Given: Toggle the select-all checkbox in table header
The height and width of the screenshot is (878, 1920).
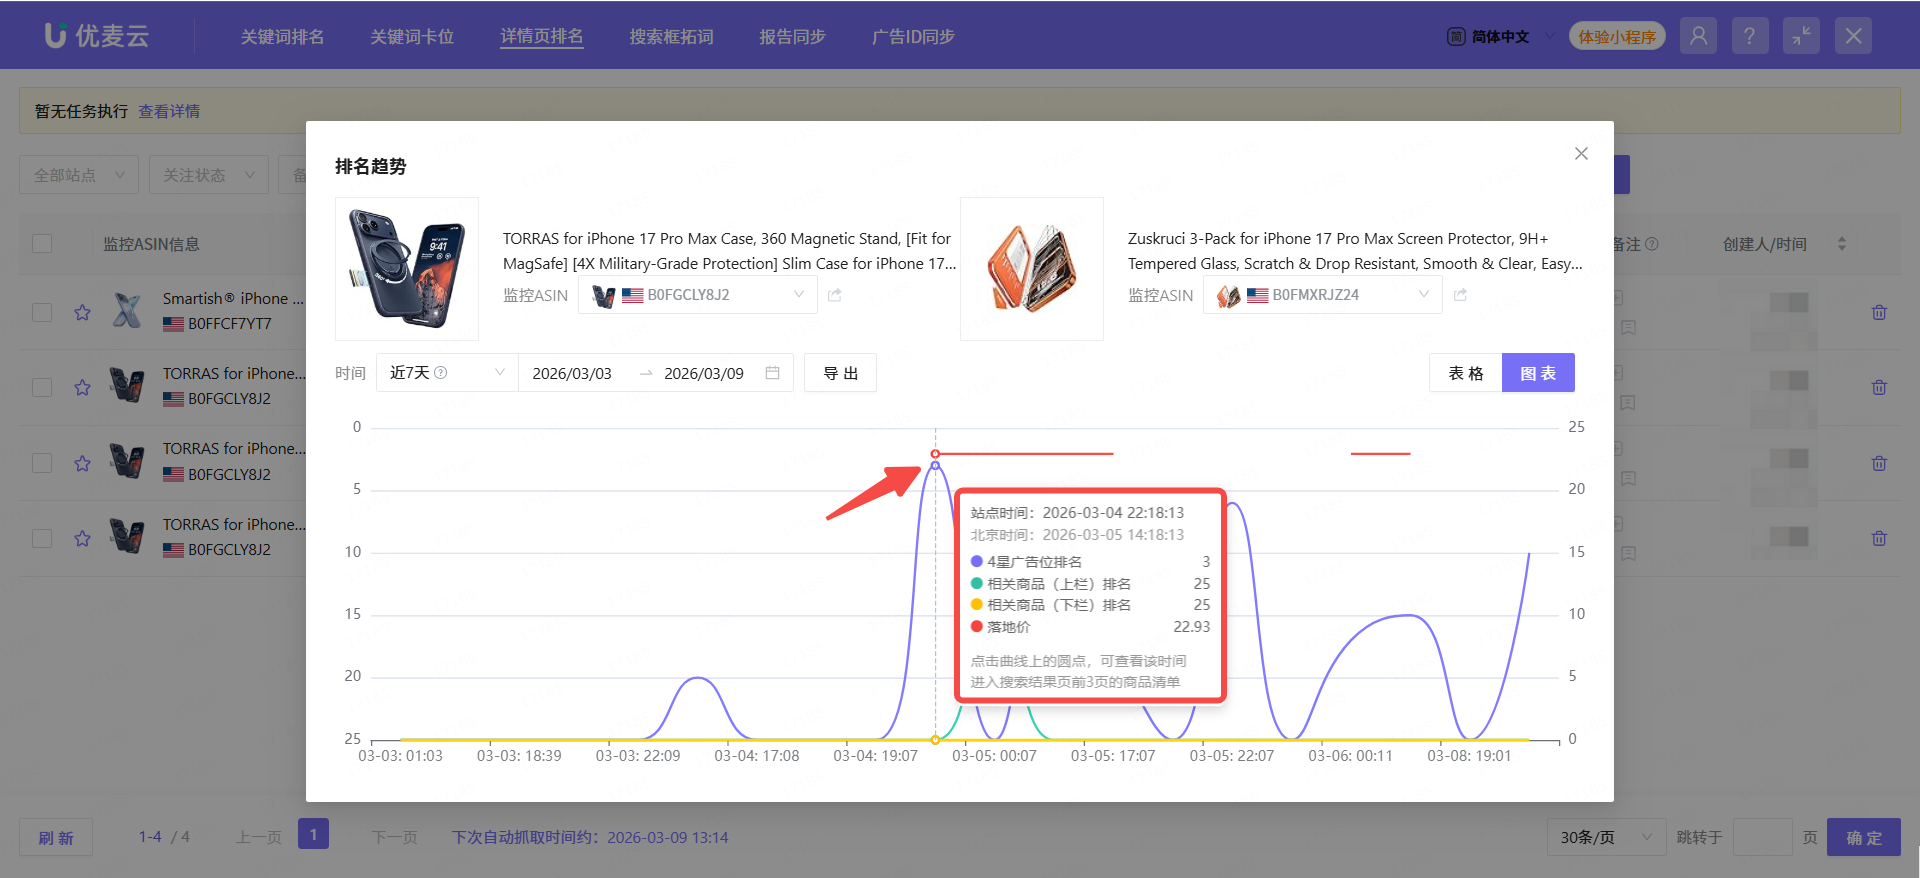Looking at the screenshot, I should [42, 244].
